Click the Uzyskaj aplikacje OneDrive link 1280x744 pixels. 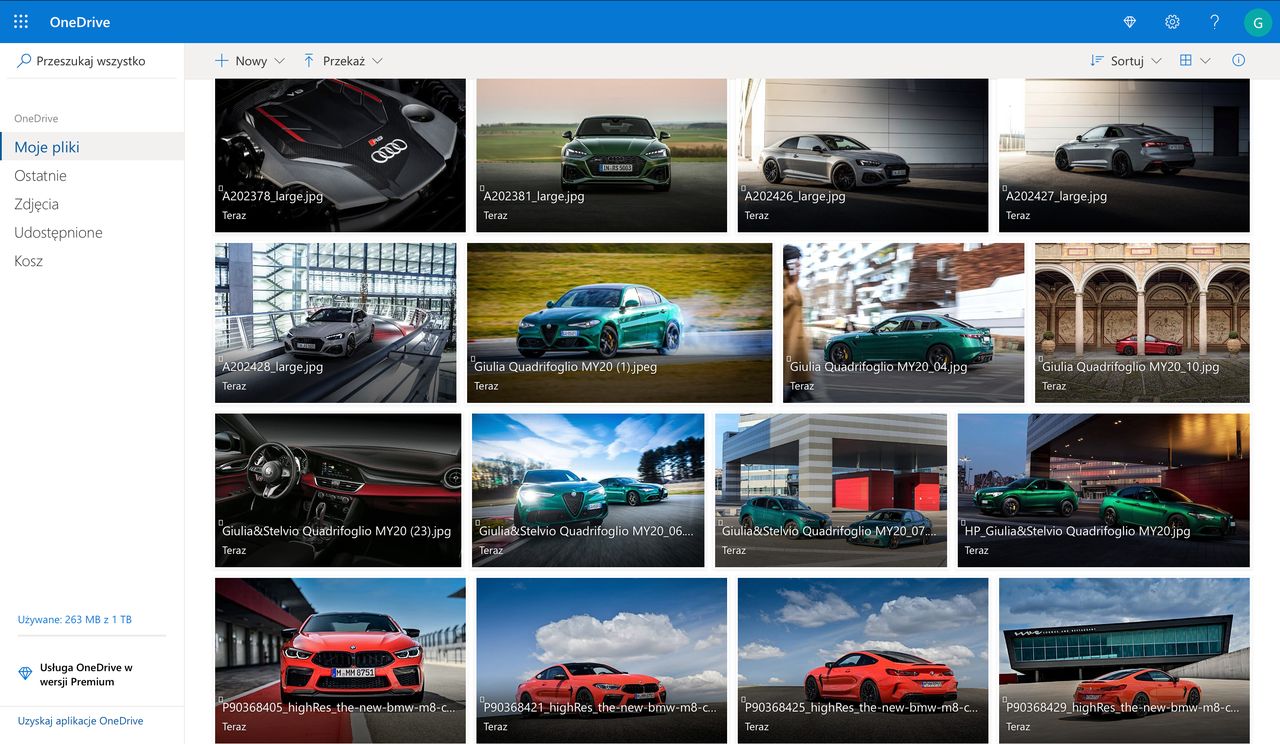[x=80, y=721]
